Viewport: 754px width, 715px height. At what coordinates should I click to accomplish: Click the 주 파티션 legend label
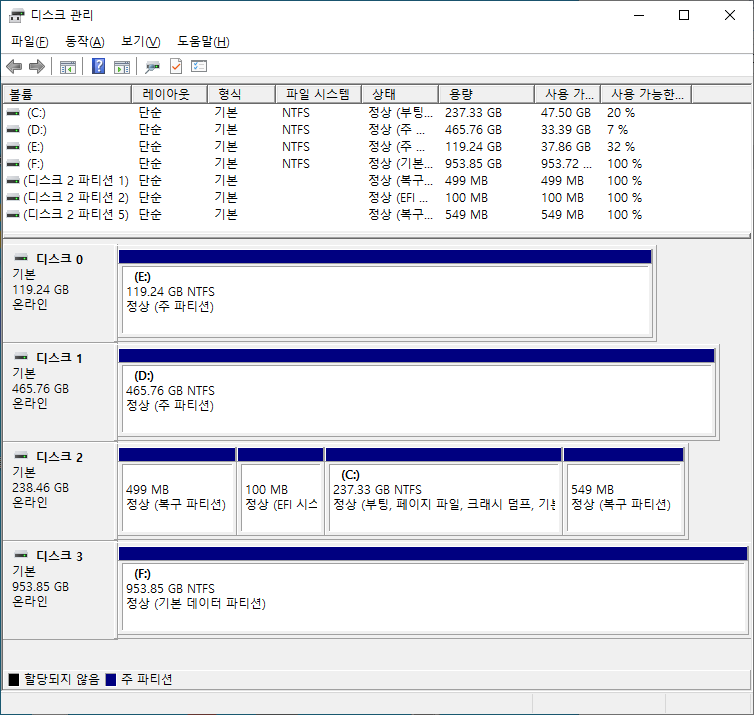click(x=147, y=679)
